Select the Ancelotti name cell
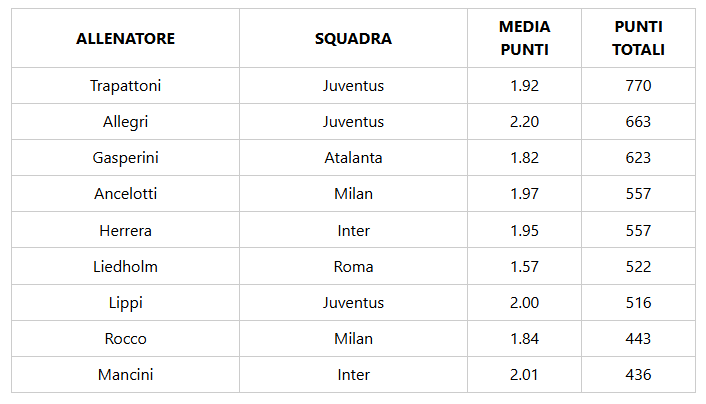Screen dimensions: 706x404 (125, 194)
